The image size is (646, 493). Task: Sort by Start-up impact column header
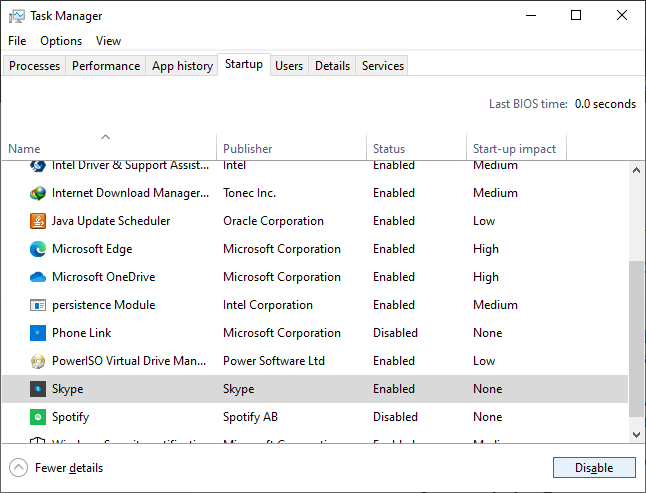[x=516, y=147]
